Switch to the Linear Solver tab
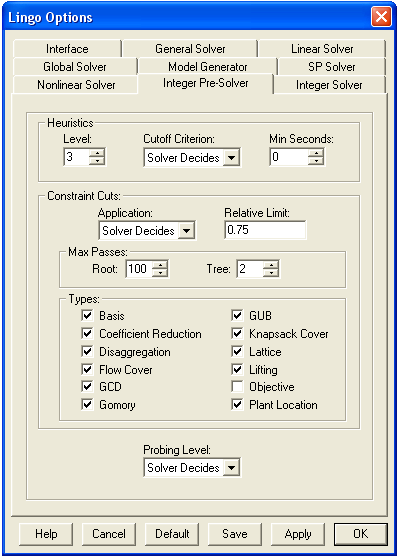Image resolution: width=399 pixels, height=556 pixels. point(322,49)
